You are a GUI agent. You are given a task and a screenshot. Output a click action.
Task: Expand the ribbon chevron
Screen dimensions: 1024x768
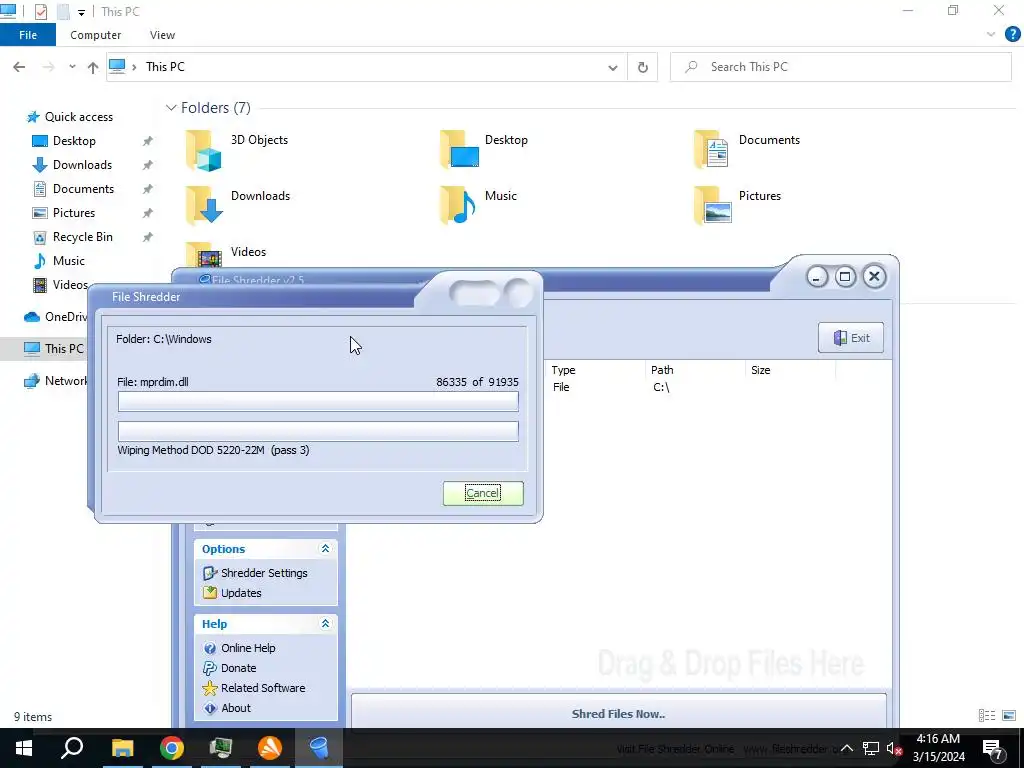click(x=991, y=35)
